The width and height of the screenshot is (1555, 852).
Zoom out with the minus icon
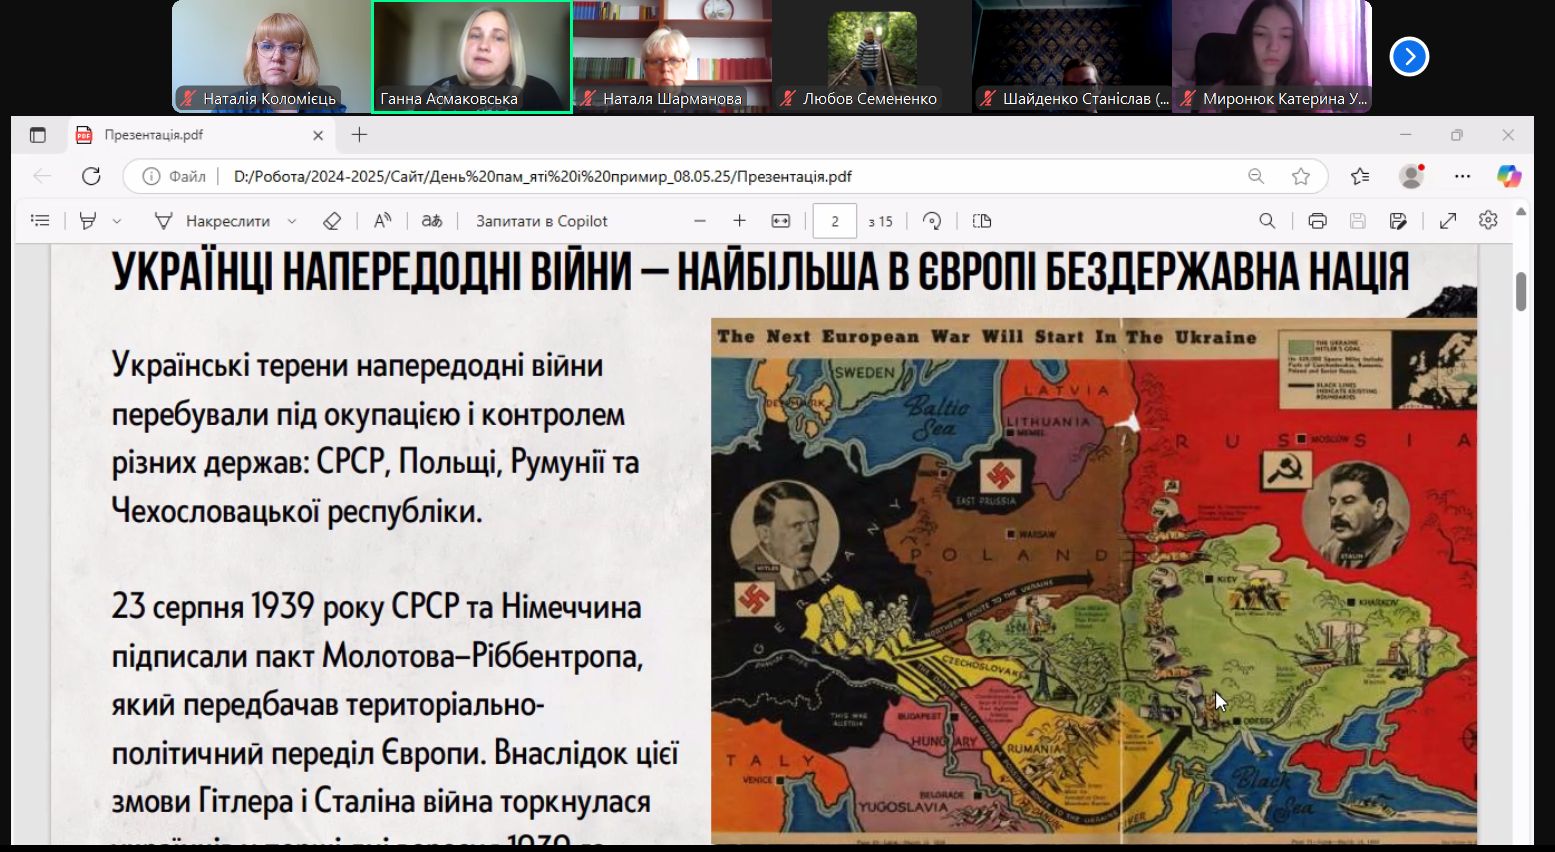[x=700, y=221]
